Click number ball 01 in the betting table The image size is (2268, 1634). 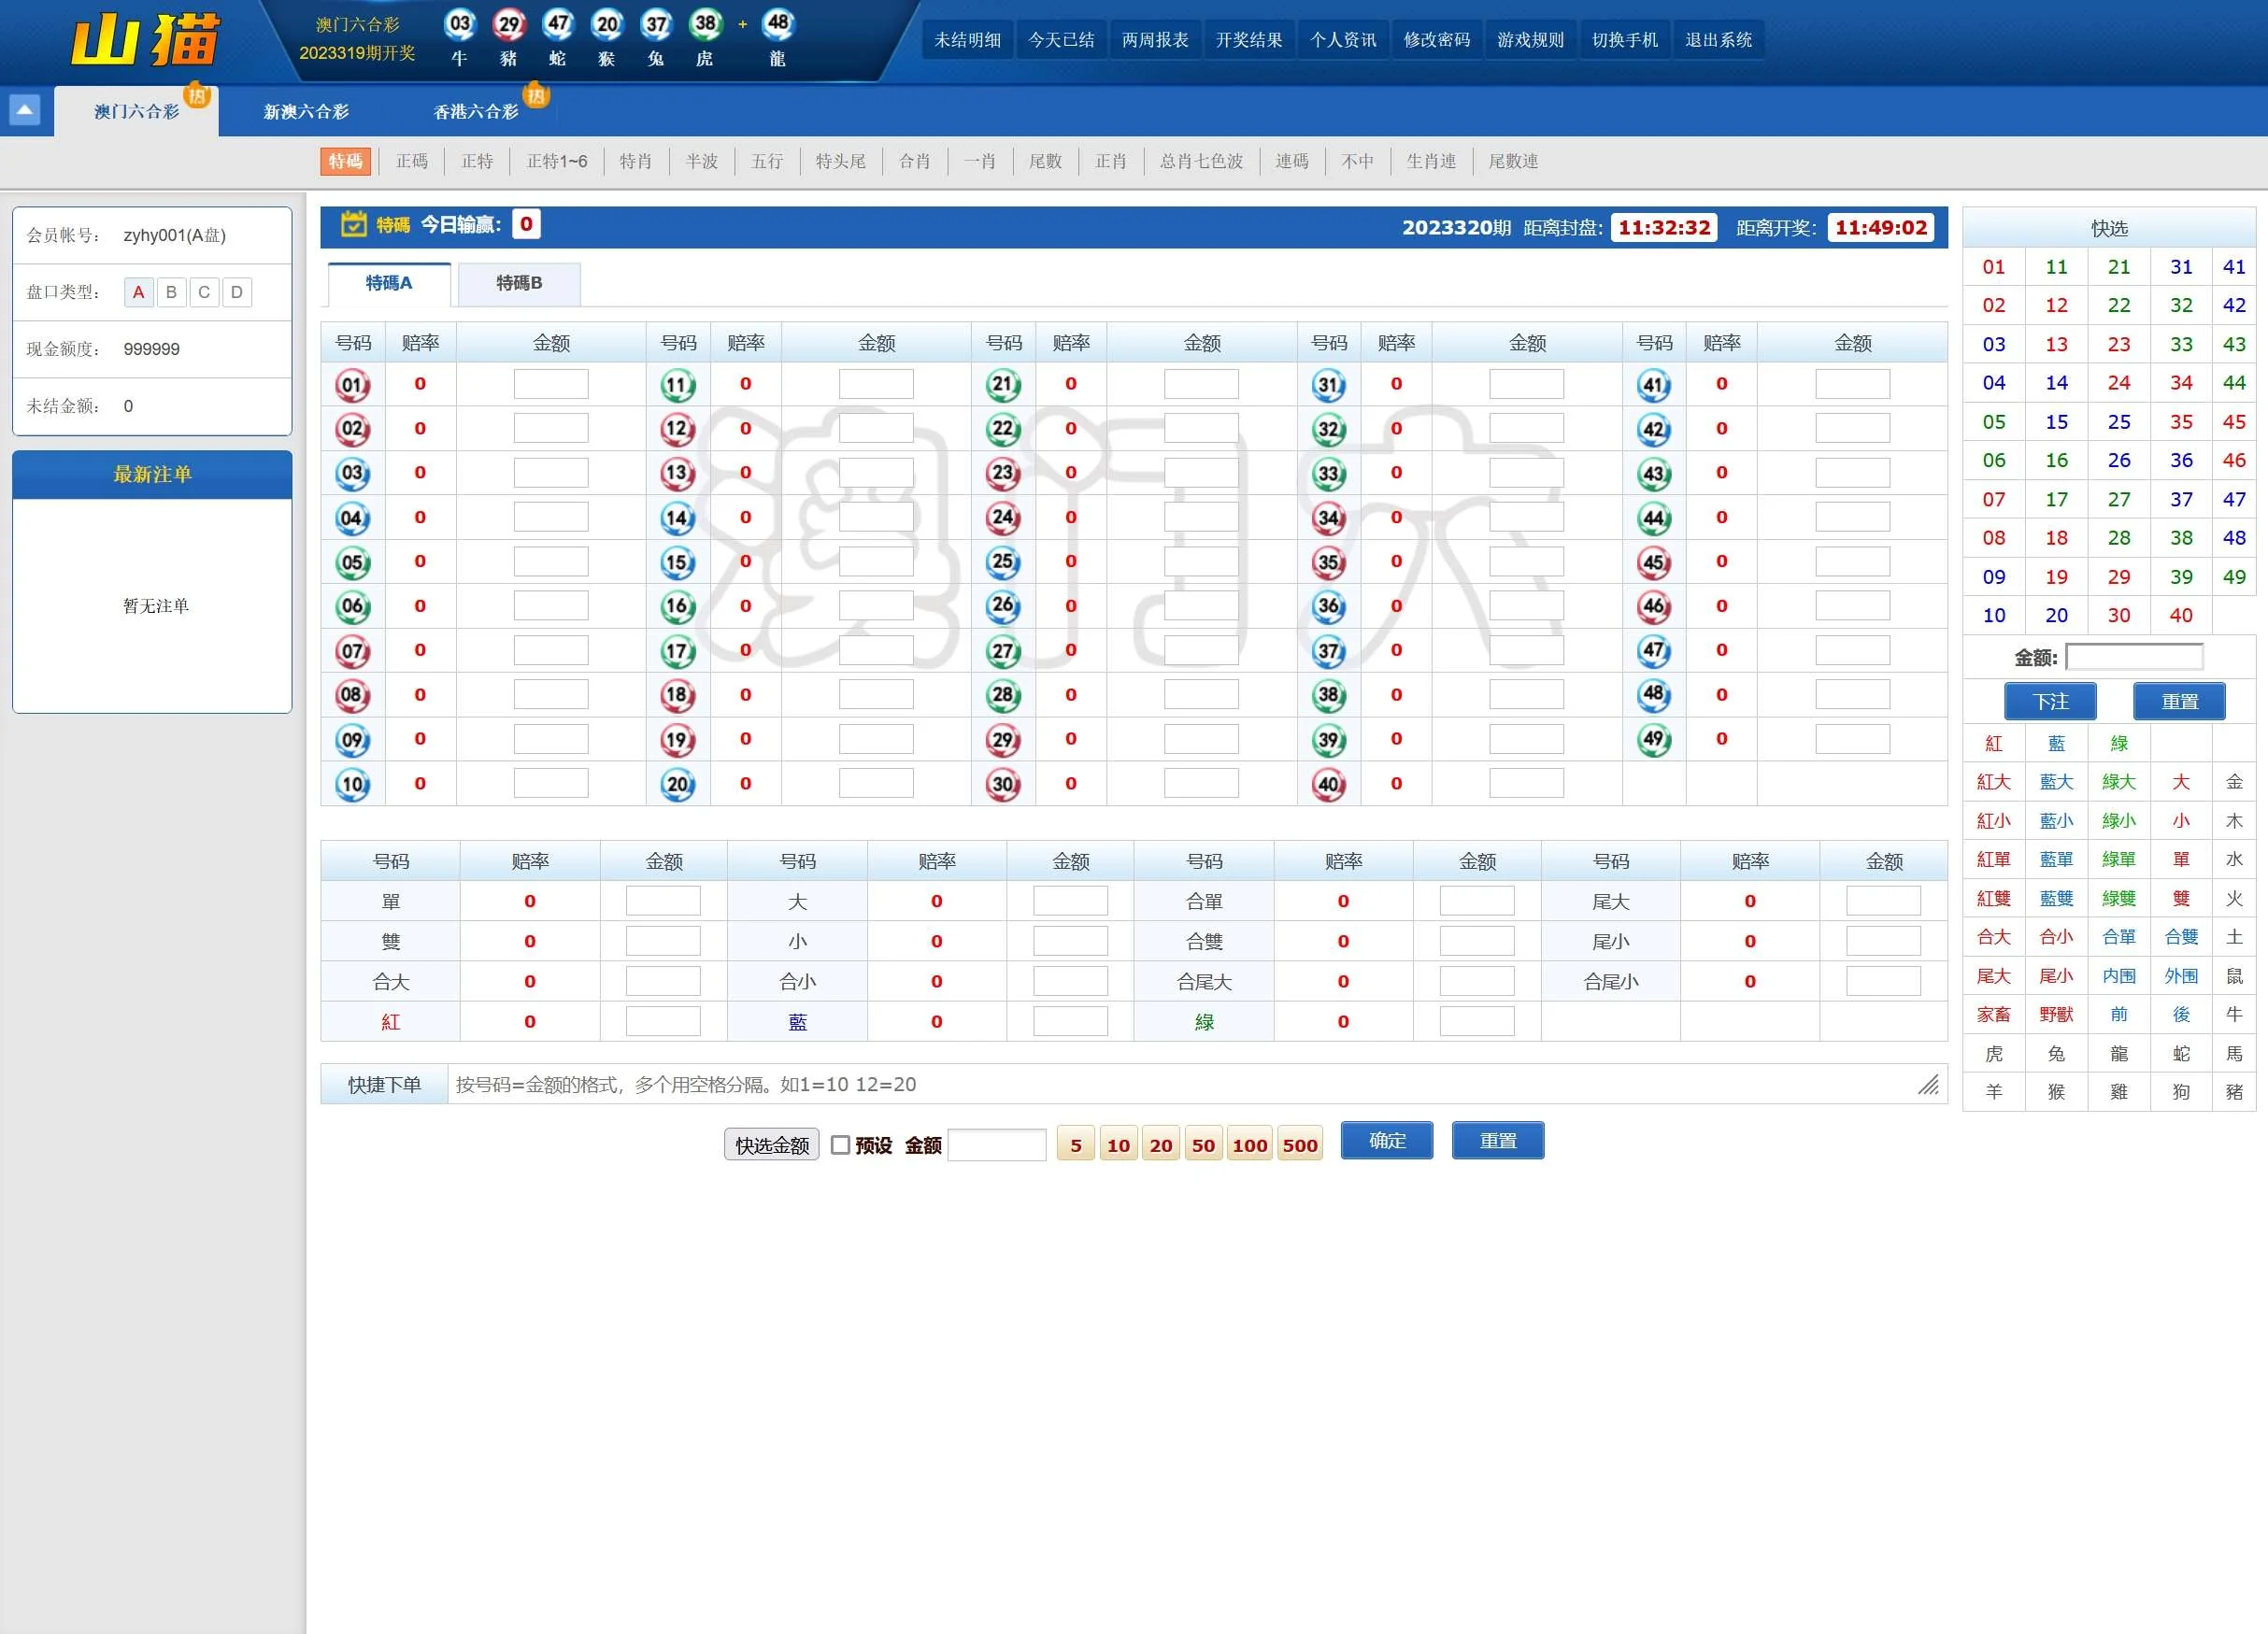pyautogui.click(x=352, y=384)
